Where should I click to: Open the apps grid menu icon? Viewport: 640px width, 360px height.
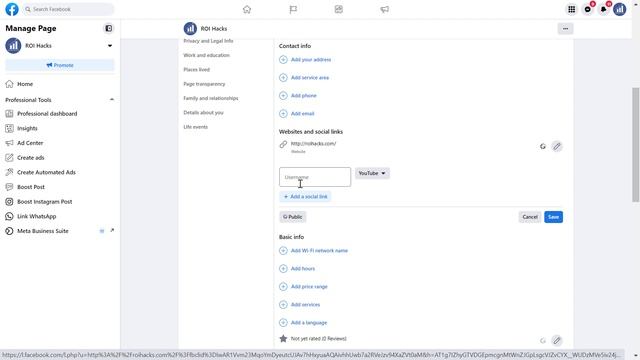point(571,9)
